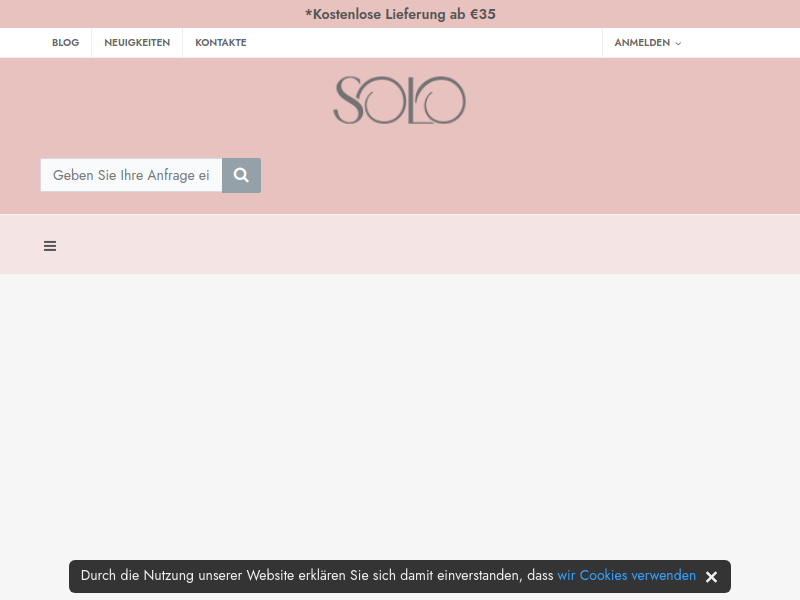This screenshot has height=600, width=800.
Task: Click the SOLO logo
Action: [x=399, y=100]
